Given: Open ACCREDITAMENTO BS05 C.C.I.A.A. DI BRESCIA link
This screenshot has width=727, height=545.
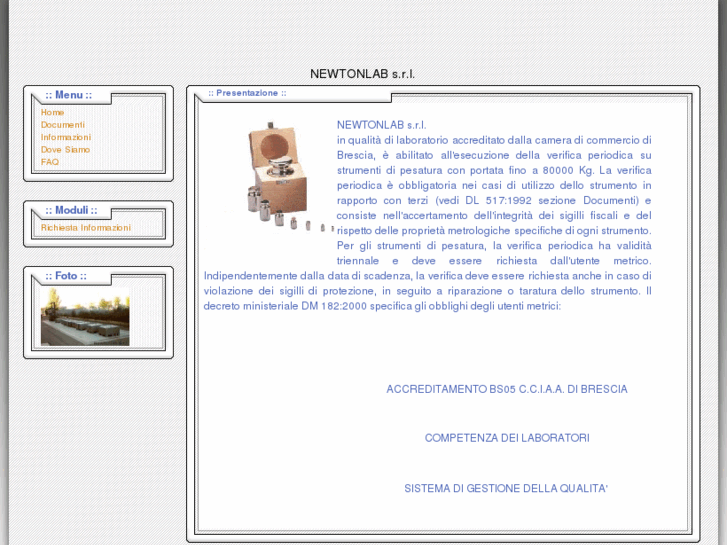Looking at the screenshot, I should [507, 389].
